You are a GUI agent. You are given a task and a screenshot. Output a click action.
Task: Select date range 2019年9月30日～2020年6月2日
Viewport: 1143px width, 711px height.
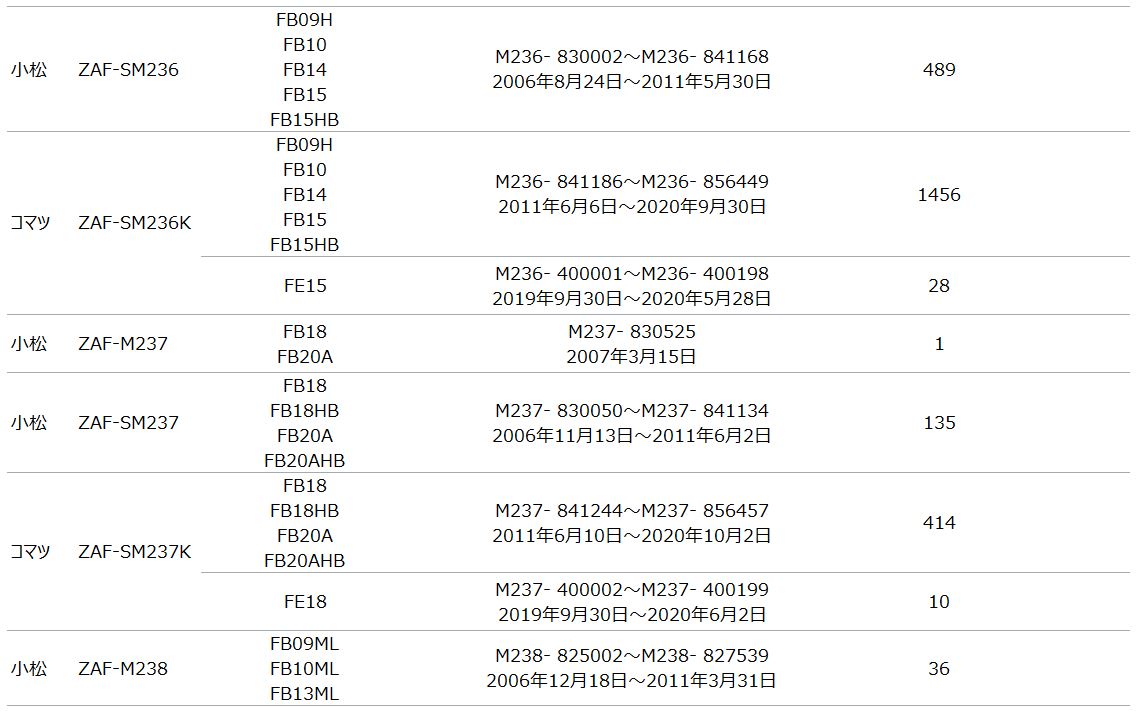tap(632, 615)
